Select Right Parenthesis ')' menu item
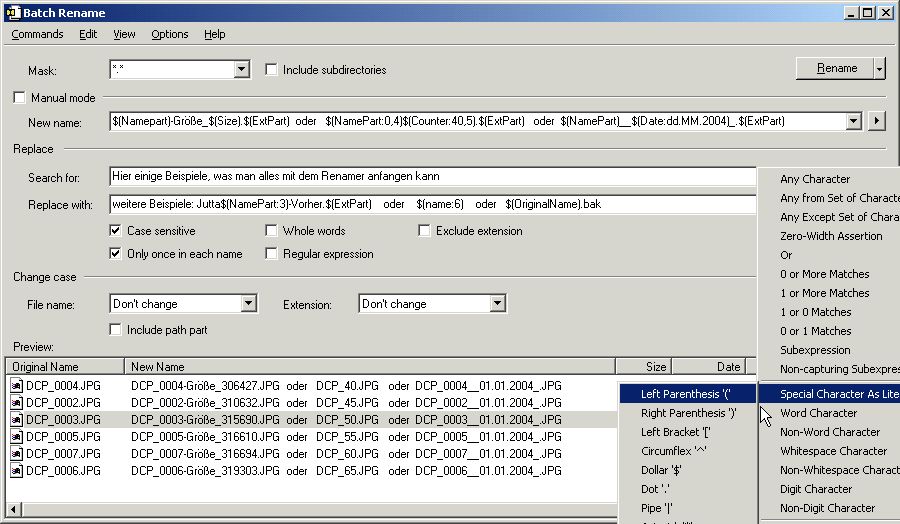The width and height of the screenshot is (900, 524). pos(688,413)
